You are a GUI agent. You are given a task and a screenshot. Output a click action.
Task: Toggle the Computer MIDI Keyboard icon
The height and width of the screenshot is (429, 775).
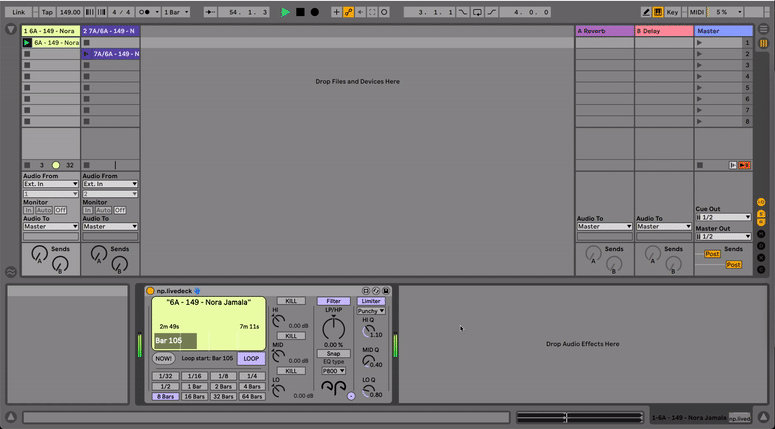pos(658,12)
